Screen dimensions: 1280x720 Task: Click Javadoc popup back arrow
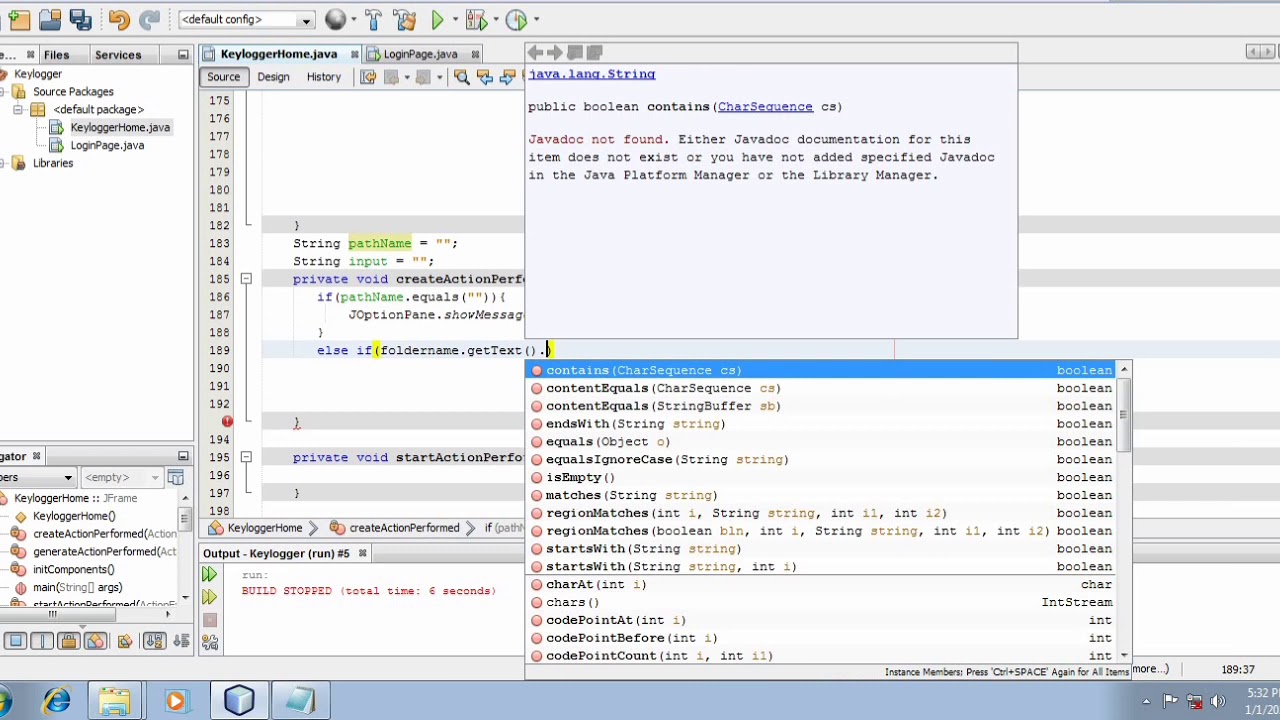(536, 52)
